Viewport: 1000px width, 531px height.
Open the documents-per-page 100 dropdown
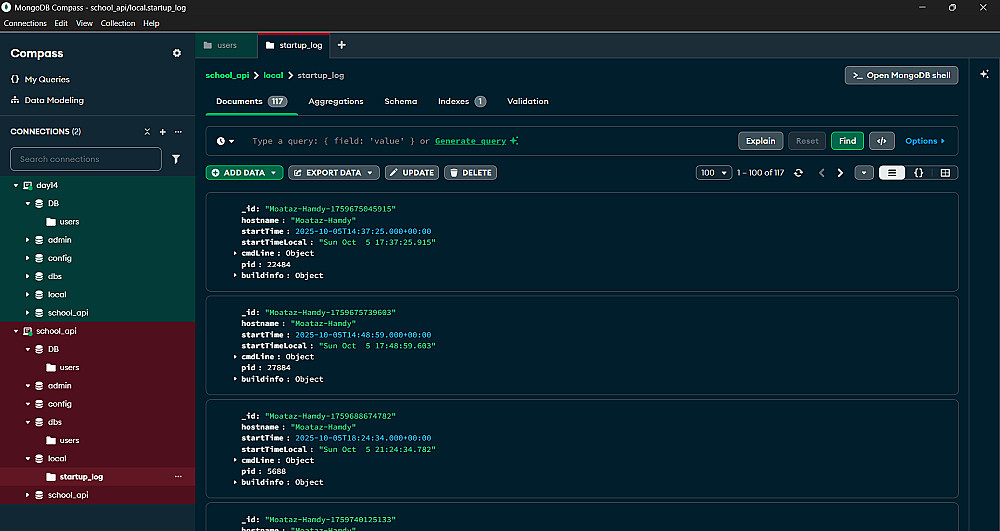click(713, 173)
